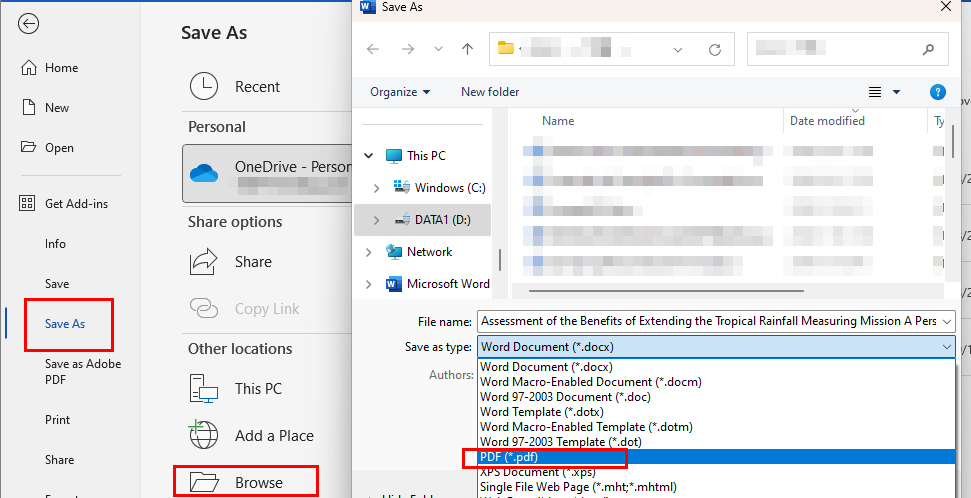This screenshot has height=498, width=971.
Task: Collapse This PC tree node
Action: pyautogui.click(x=369, y=155)
